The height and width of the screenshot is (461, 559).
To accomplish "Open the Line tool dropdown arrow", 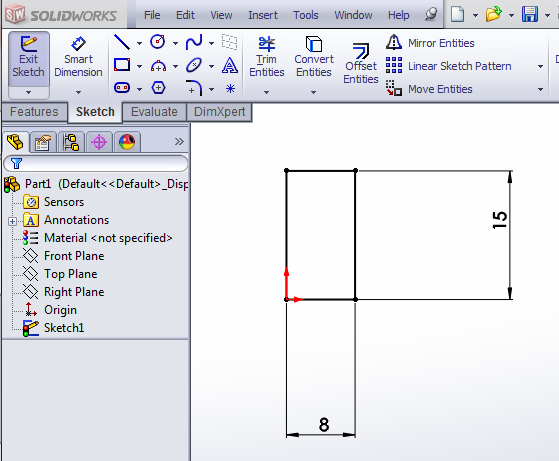I will [x=139, y=43].
